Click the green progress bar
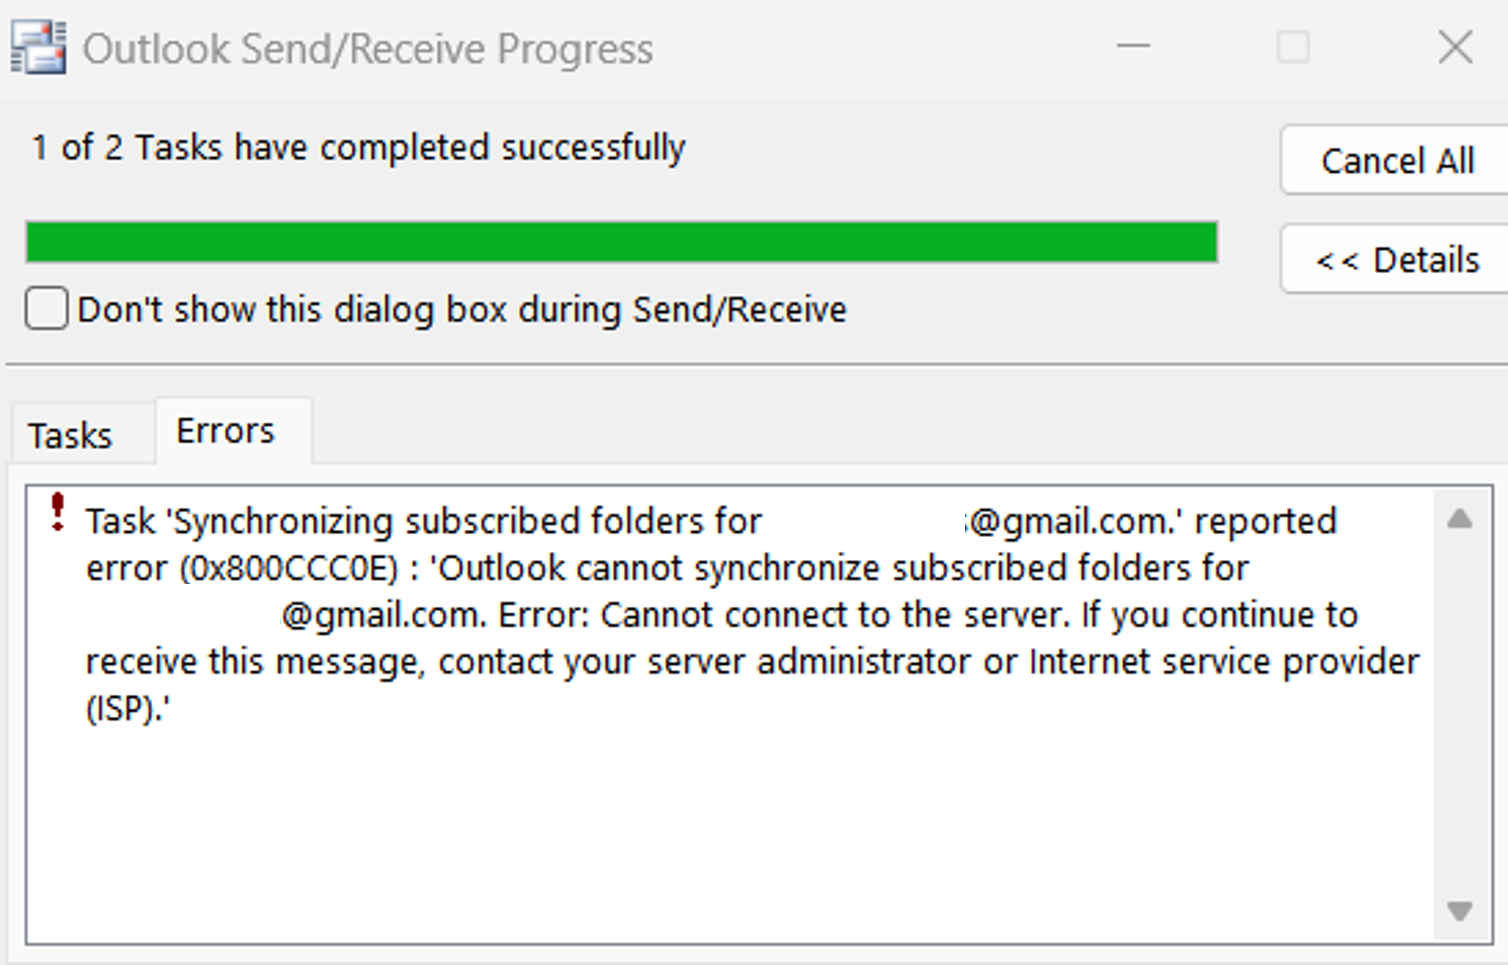The height and width of the screenshot is (965, 1508). click(621, 243)
